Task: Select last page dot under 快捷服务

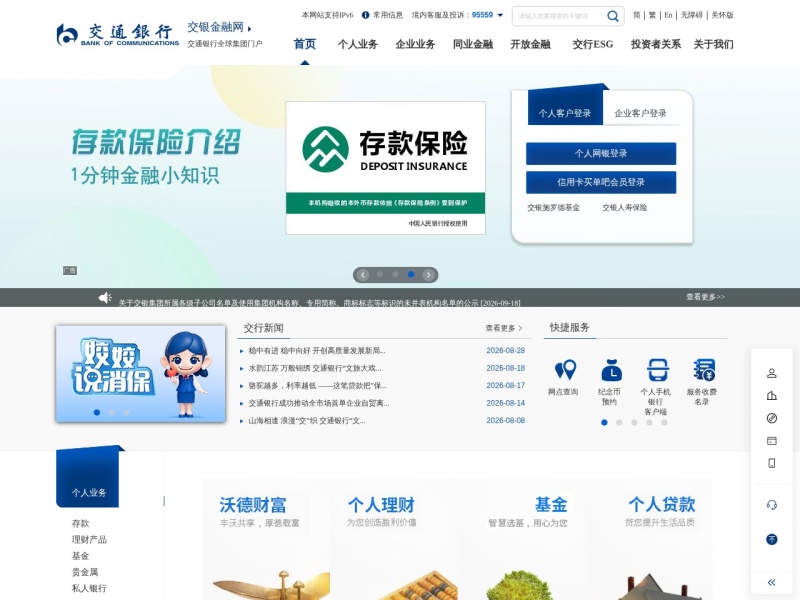Action: pos(664,422)
